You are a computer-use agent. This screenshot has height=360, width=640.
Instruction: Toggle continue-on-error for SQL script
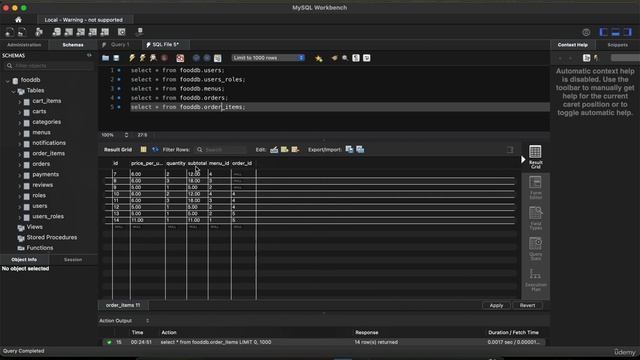click(x=180, y=58)
